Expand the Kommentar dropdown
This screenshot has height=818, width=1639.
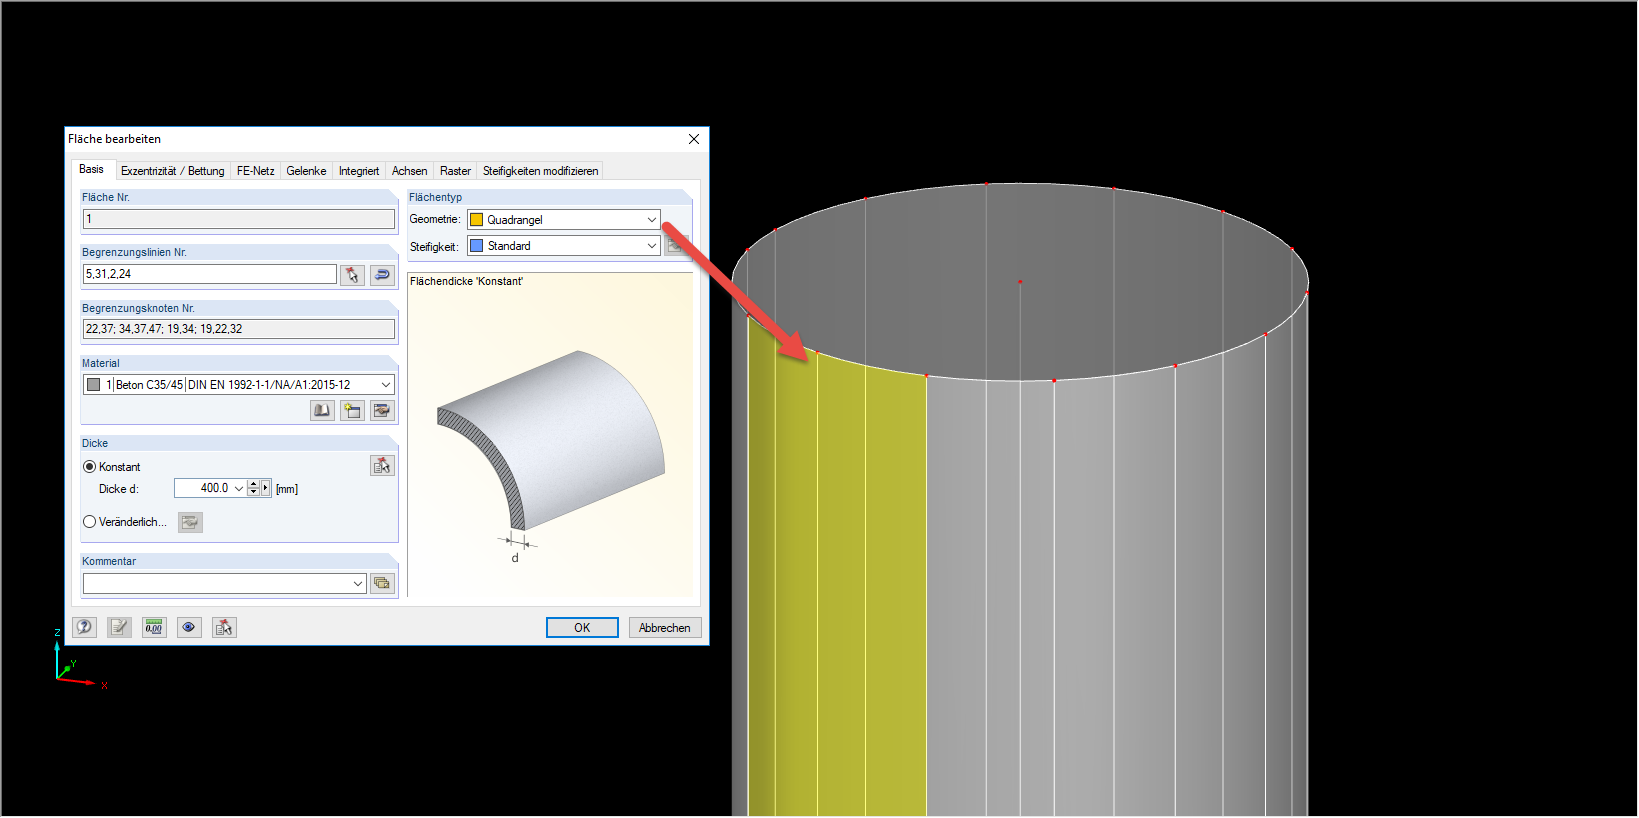point(358,583)
